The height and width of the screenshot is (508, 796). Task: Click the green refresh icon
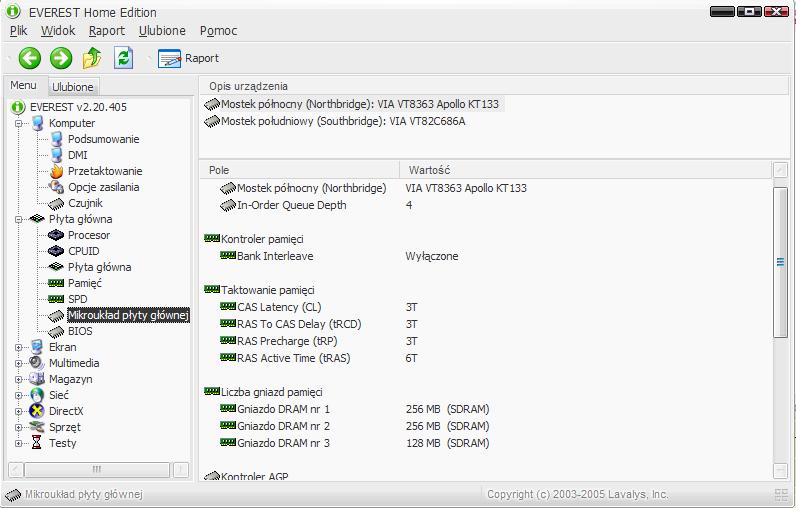(x=123, y=58)
